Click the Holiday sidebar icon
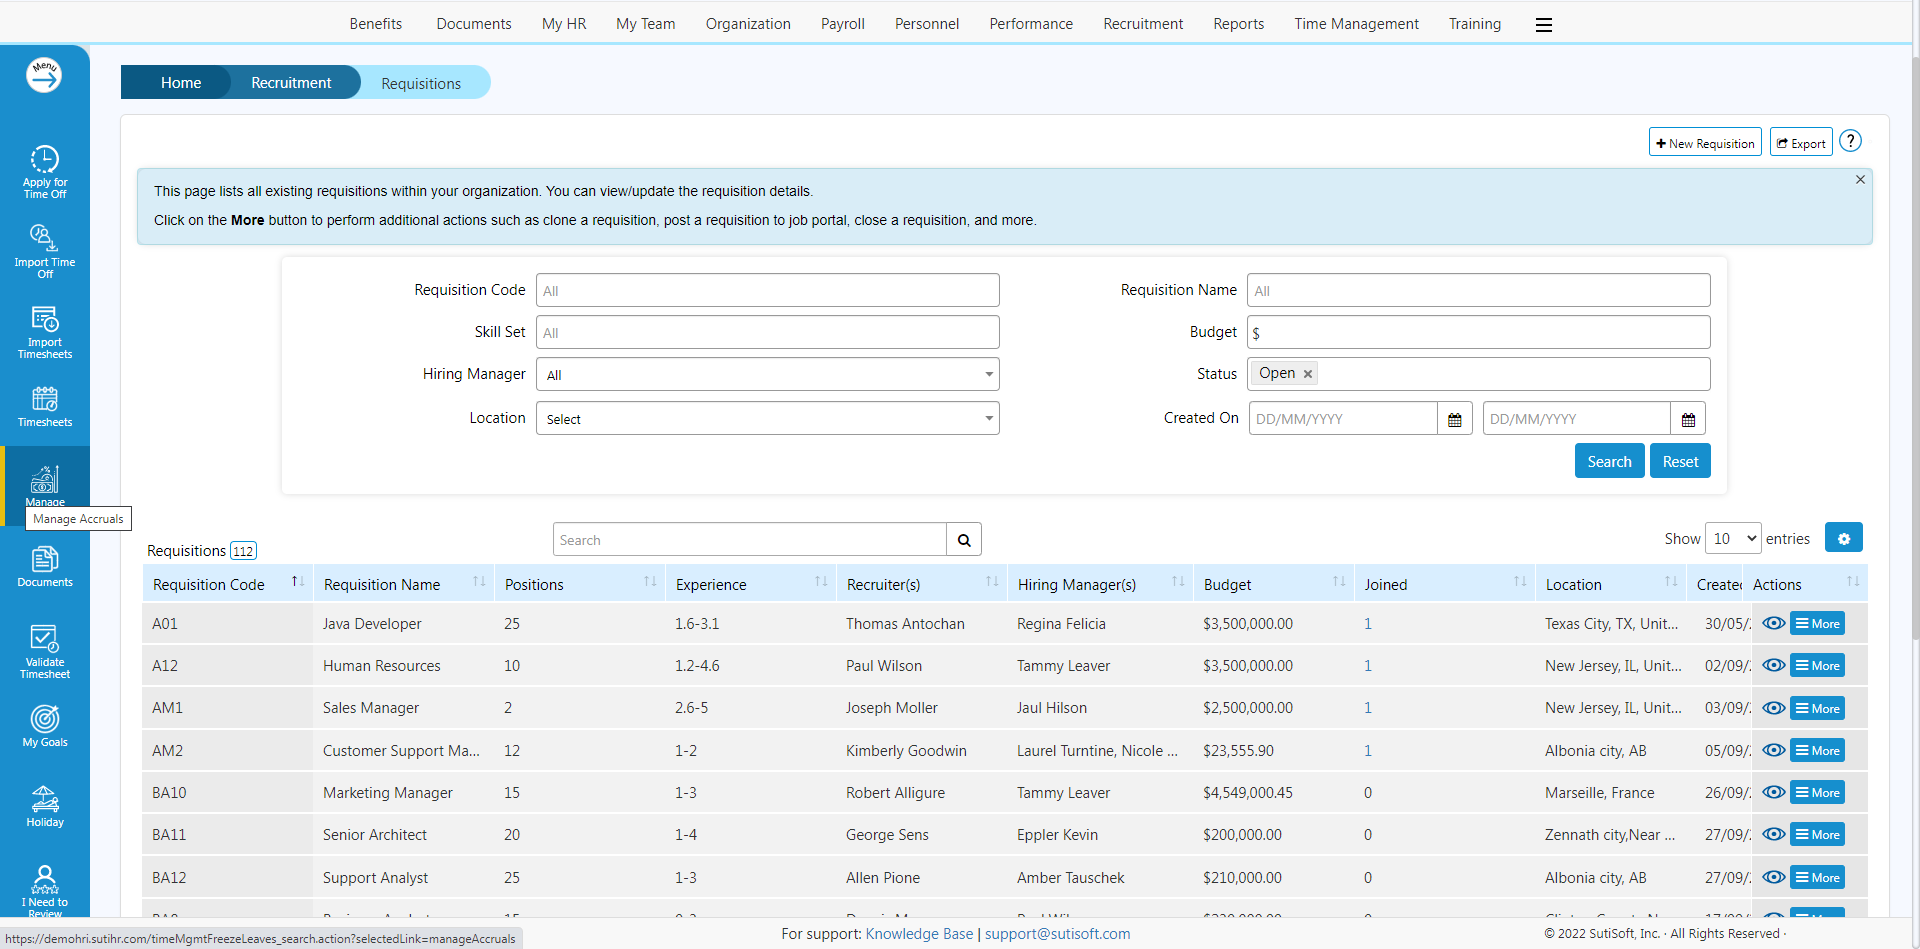Screen dimensions: 1920x949 tap(45, 806)
